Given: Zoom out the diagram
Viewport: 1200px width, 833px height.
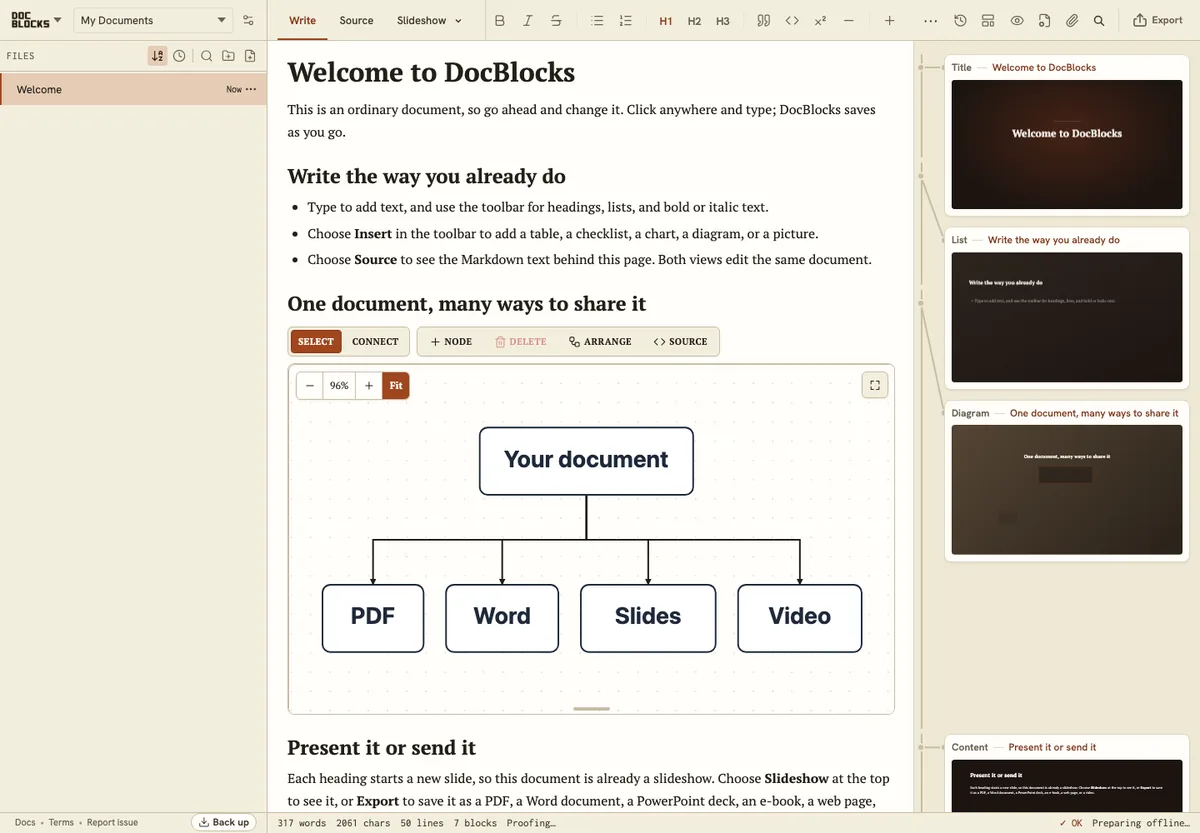Looking at the screenshot, I should [310, 385].
